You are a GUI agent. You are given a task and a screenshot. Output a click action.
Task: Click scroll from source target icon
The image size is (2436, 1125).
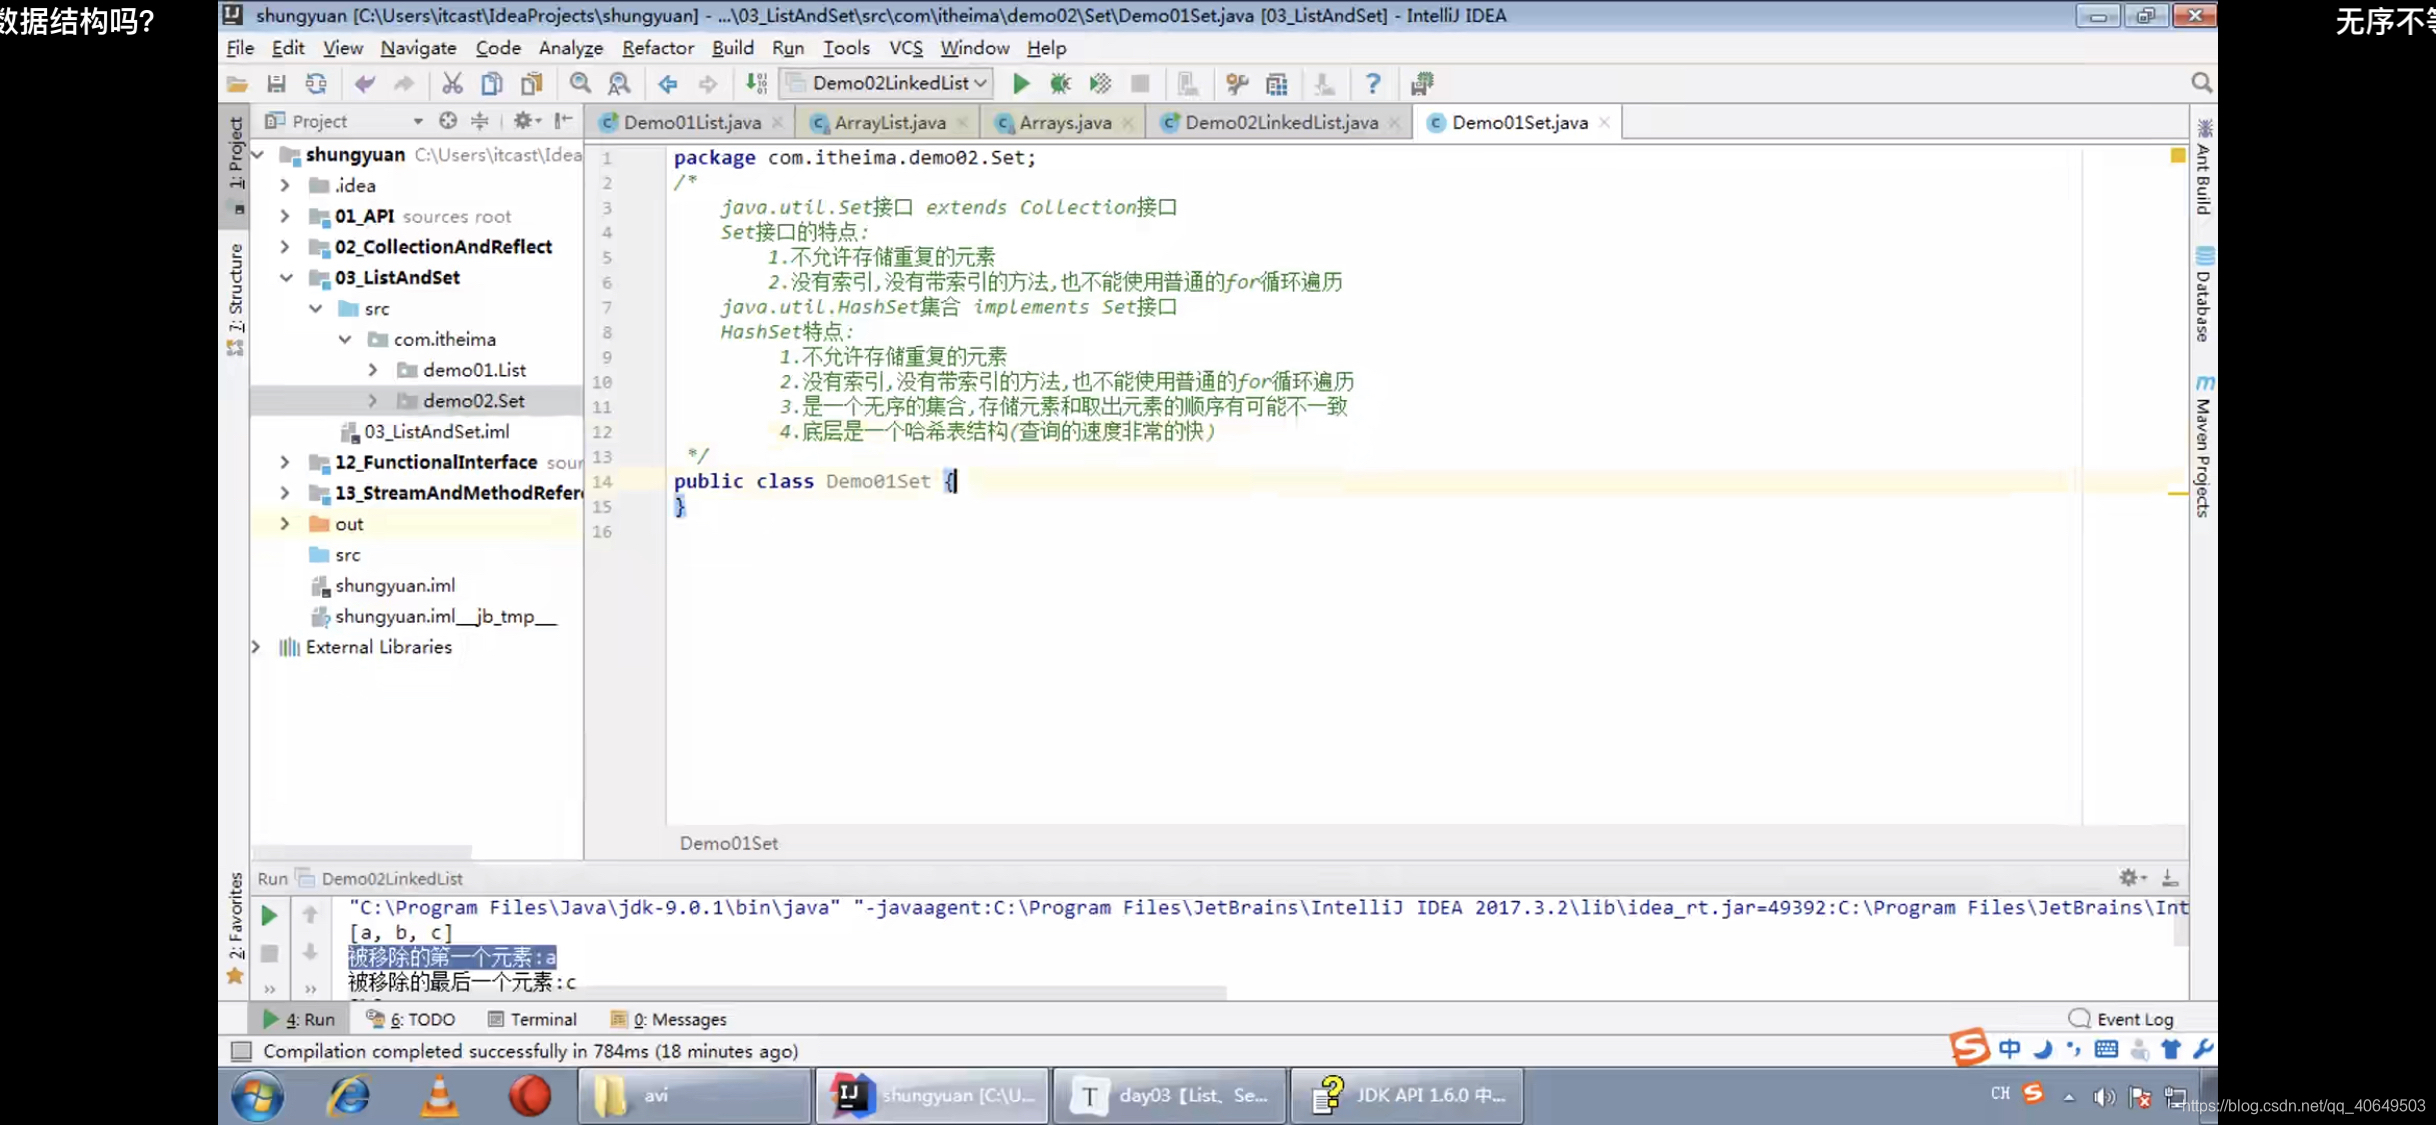tap(448, 121)
